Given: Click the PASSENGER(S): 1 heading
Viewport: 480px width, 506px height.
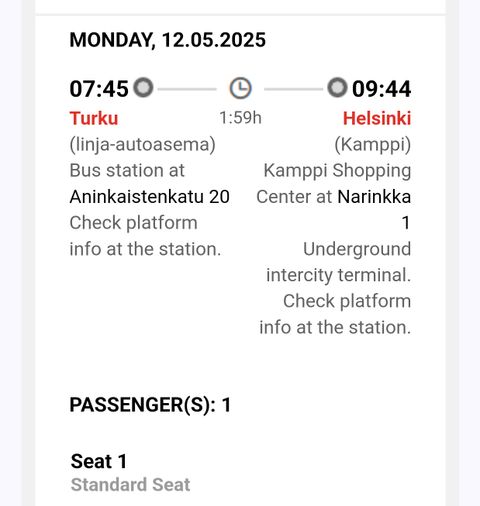Looking at the screenshot, I should (150, 405).
